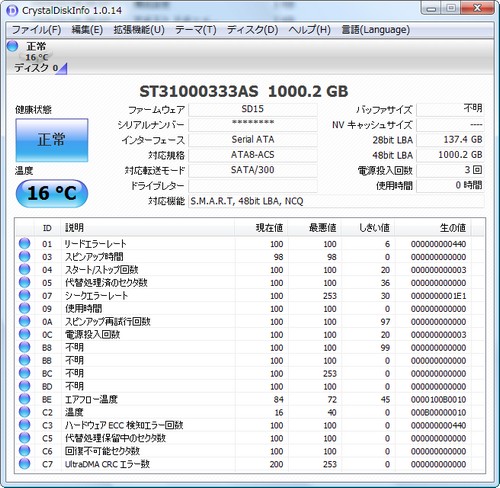
Task: Click status orb for C7 UltraDMA CRC エラー数
Action: [x=24, y=464]
